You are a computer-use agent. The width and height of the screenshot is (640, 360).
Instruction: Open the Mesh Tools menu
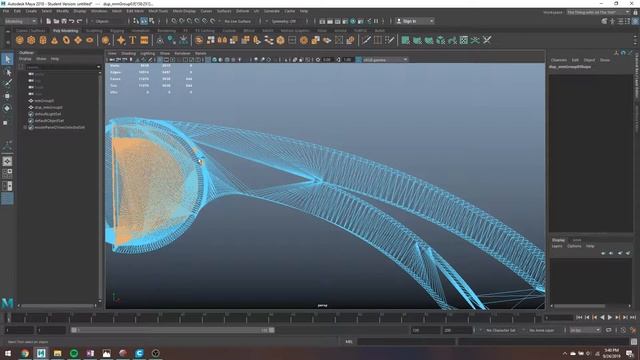(158, 11)
